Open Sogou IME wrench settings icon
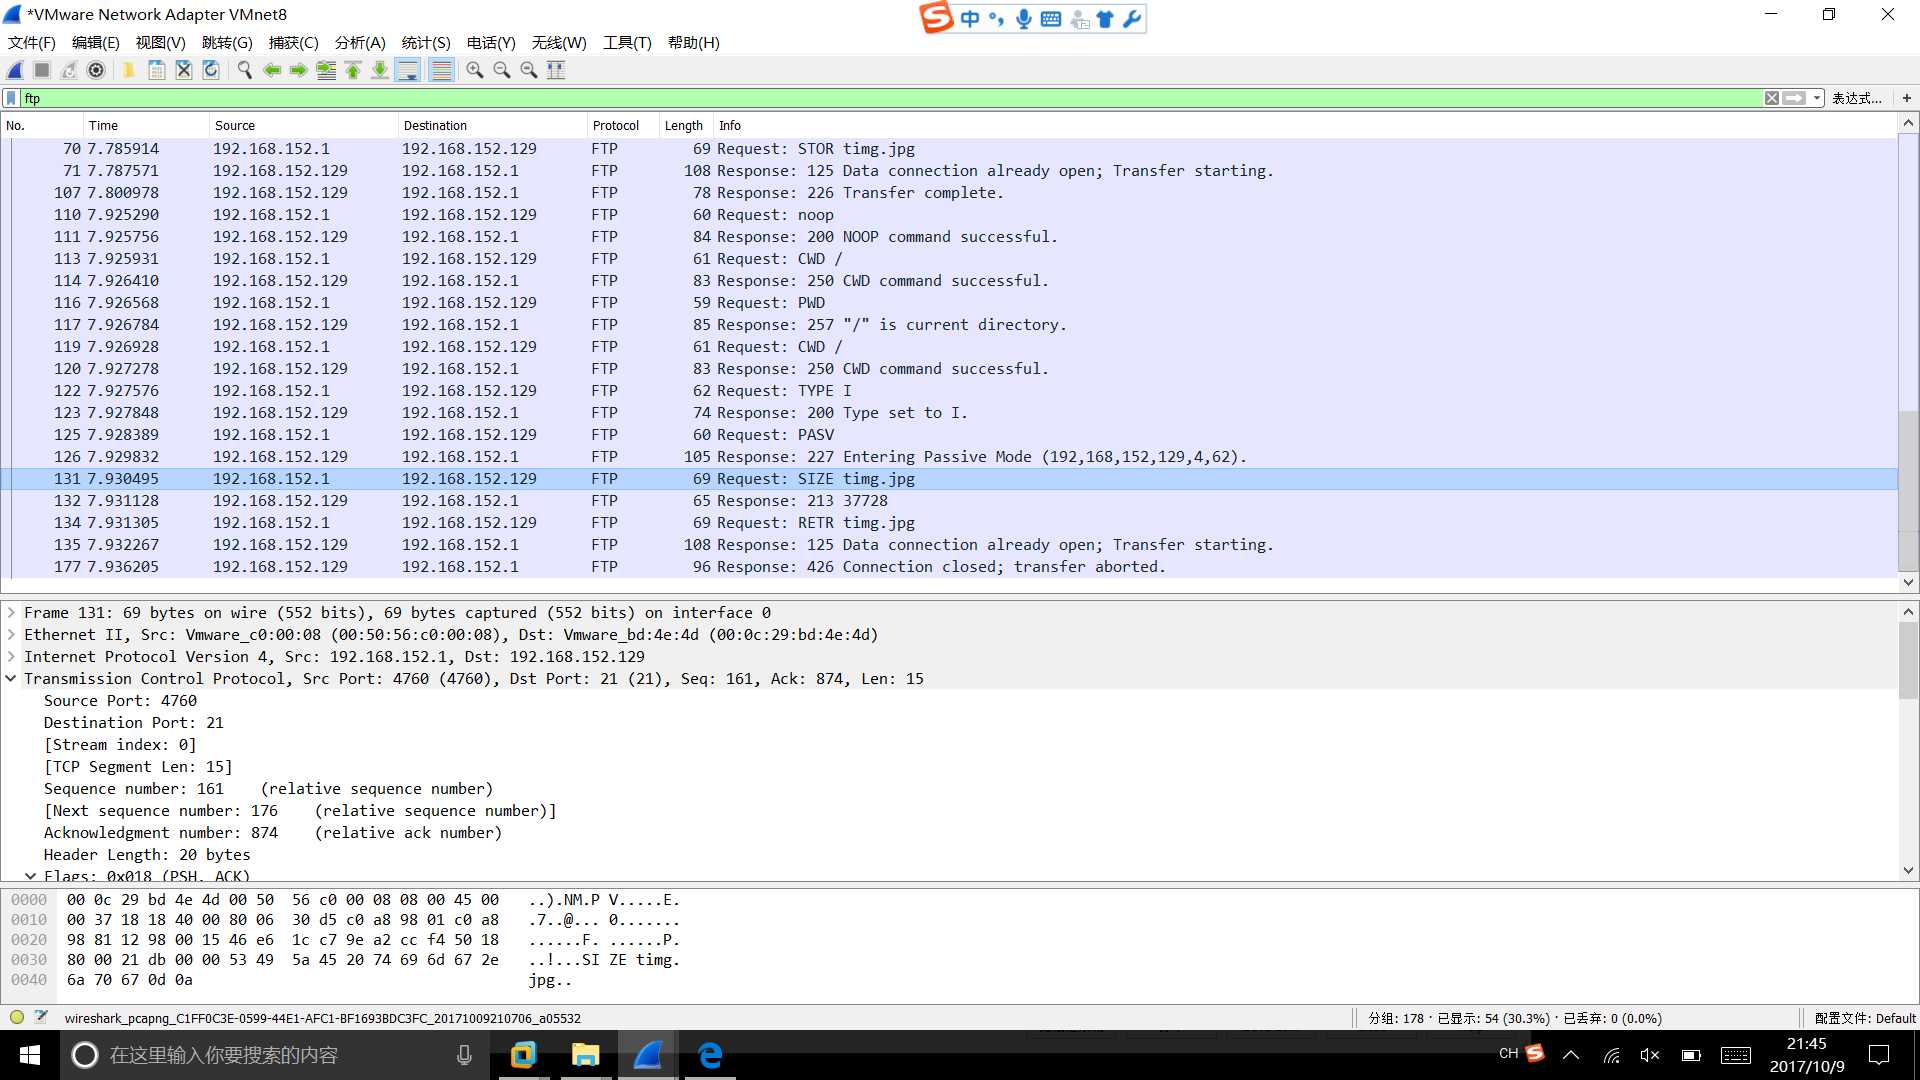Viewport: 1920px width, 1080px height. pos(1131,19)
